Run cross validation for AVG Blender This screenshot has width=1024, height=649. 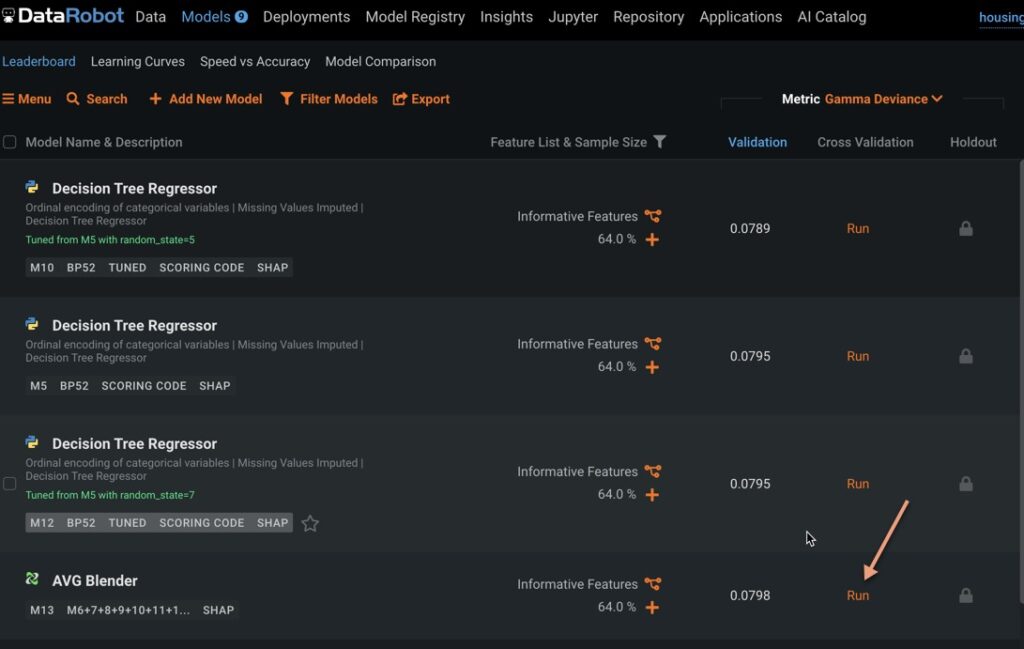click(857, 595)
